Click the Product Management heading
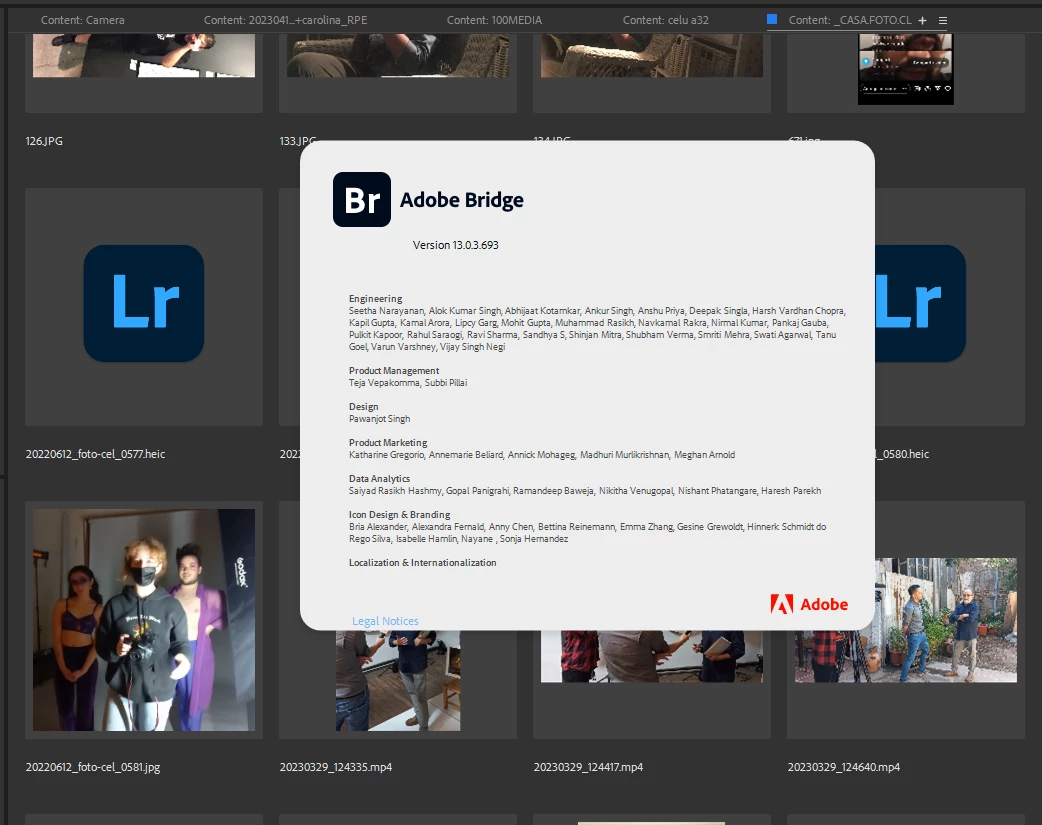This screenshot has width=1042, height=825. (x=394, y=370)
